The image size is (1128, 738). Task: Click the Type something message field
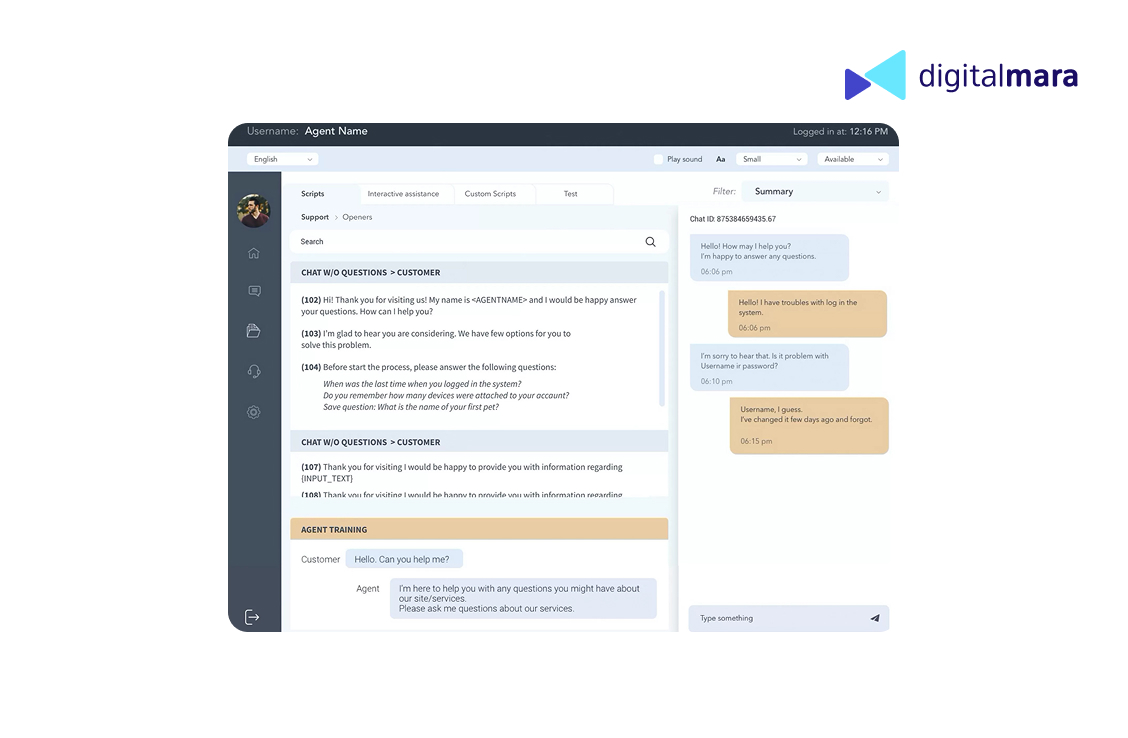(775, 618)
